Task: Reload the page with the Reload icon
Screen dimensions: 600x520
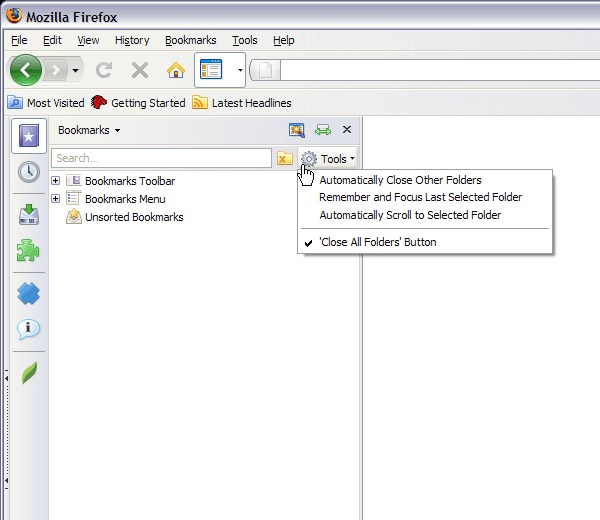Action: pyautogui.click(x=104, y=70)
